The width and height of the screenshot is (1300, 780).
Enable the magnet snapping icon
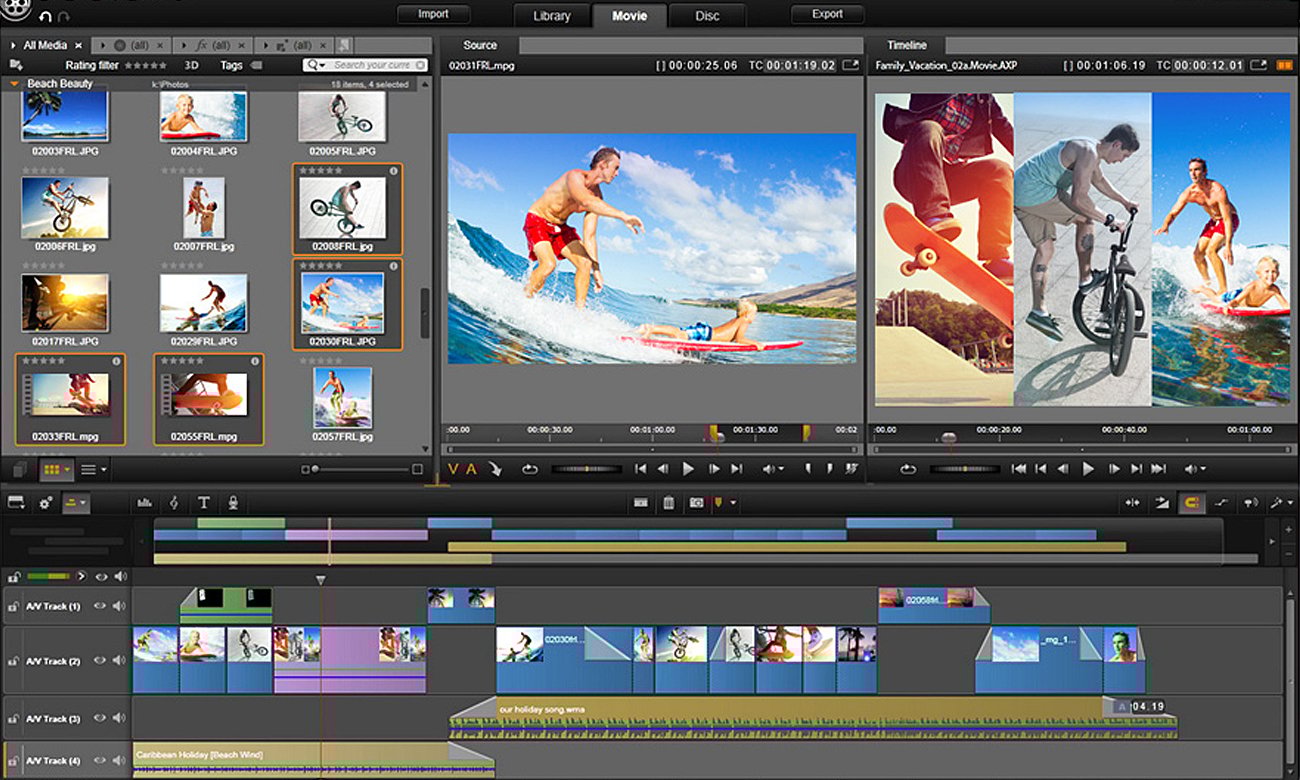click(x=1193, y=503)
